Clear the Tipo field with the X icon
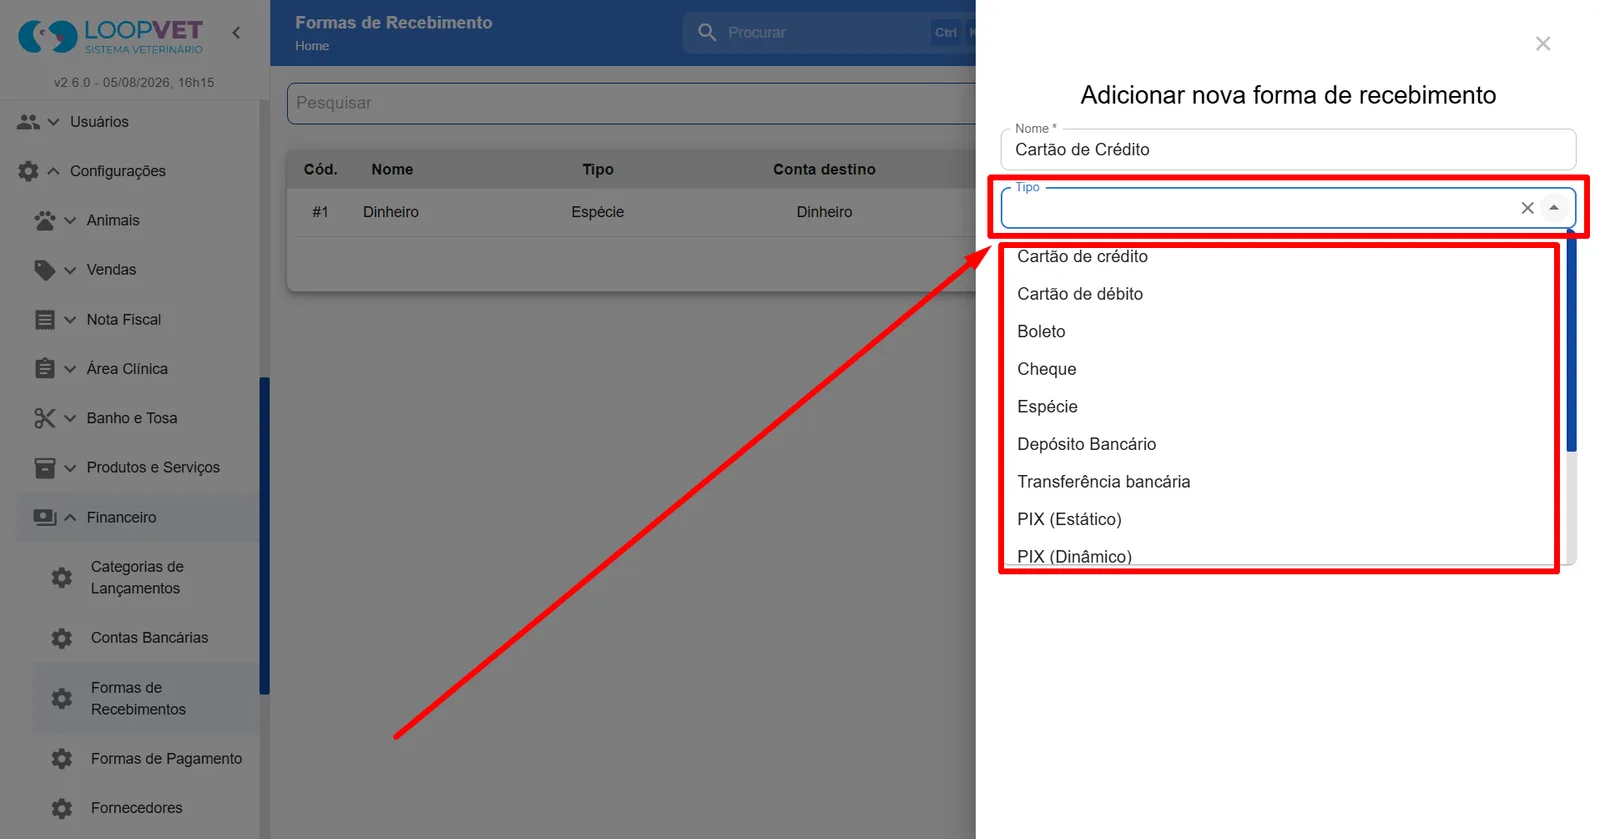Image resolution: width=1600 pixels, height=839 pixels. pos(1527,208)
